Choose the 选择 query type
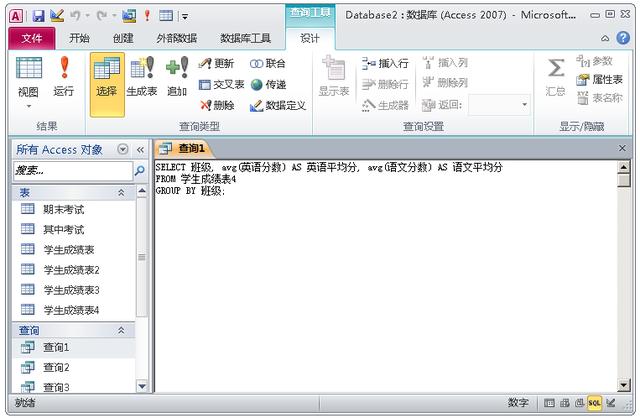This screenshot has height=418, width=640. (107, 84)
